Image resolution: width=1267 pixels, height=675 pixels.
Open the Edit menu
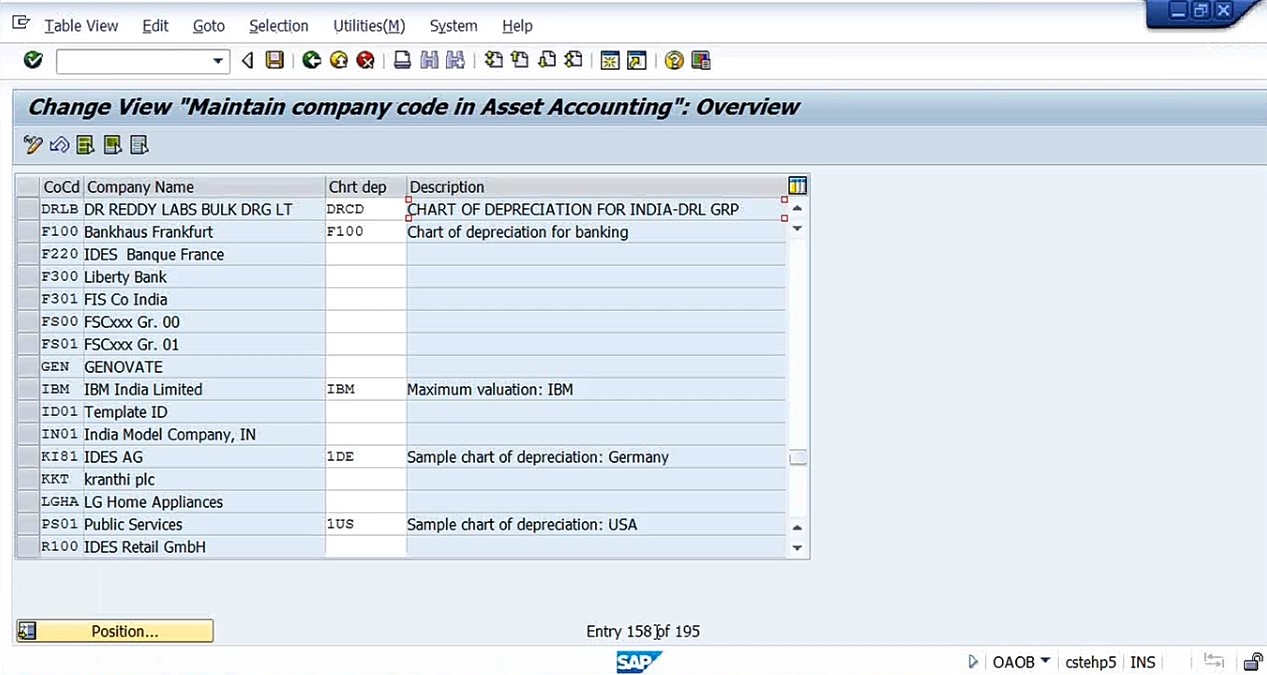[x=155, y=26]
